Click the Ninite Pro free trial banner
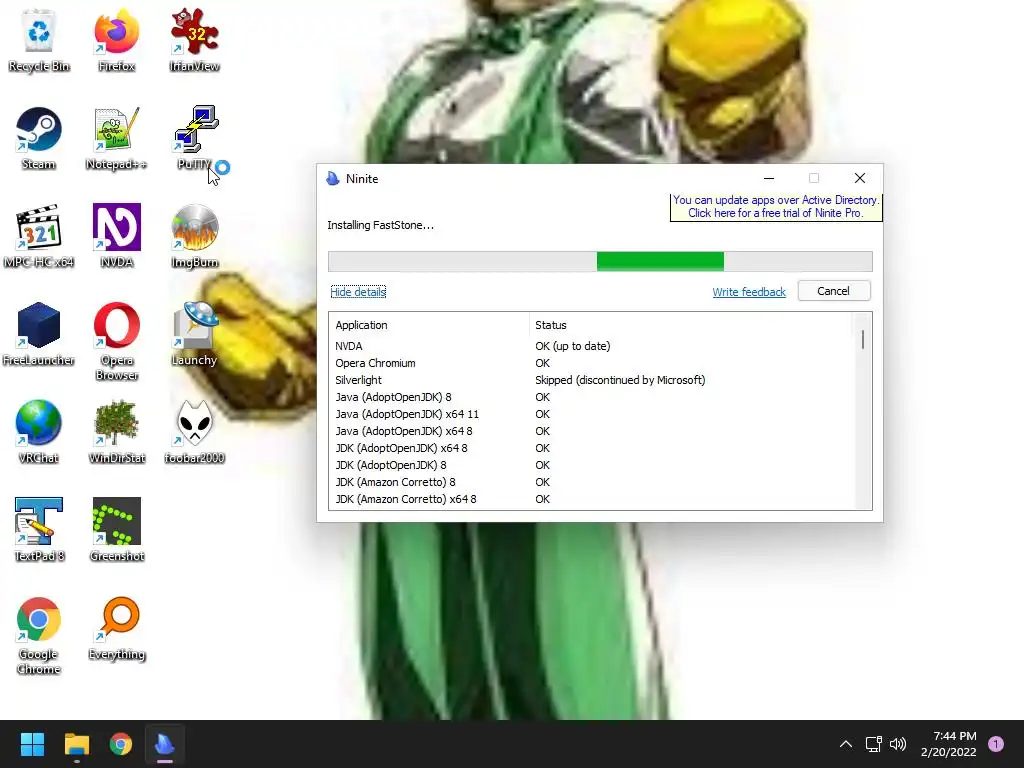 [x=776, y=206]
